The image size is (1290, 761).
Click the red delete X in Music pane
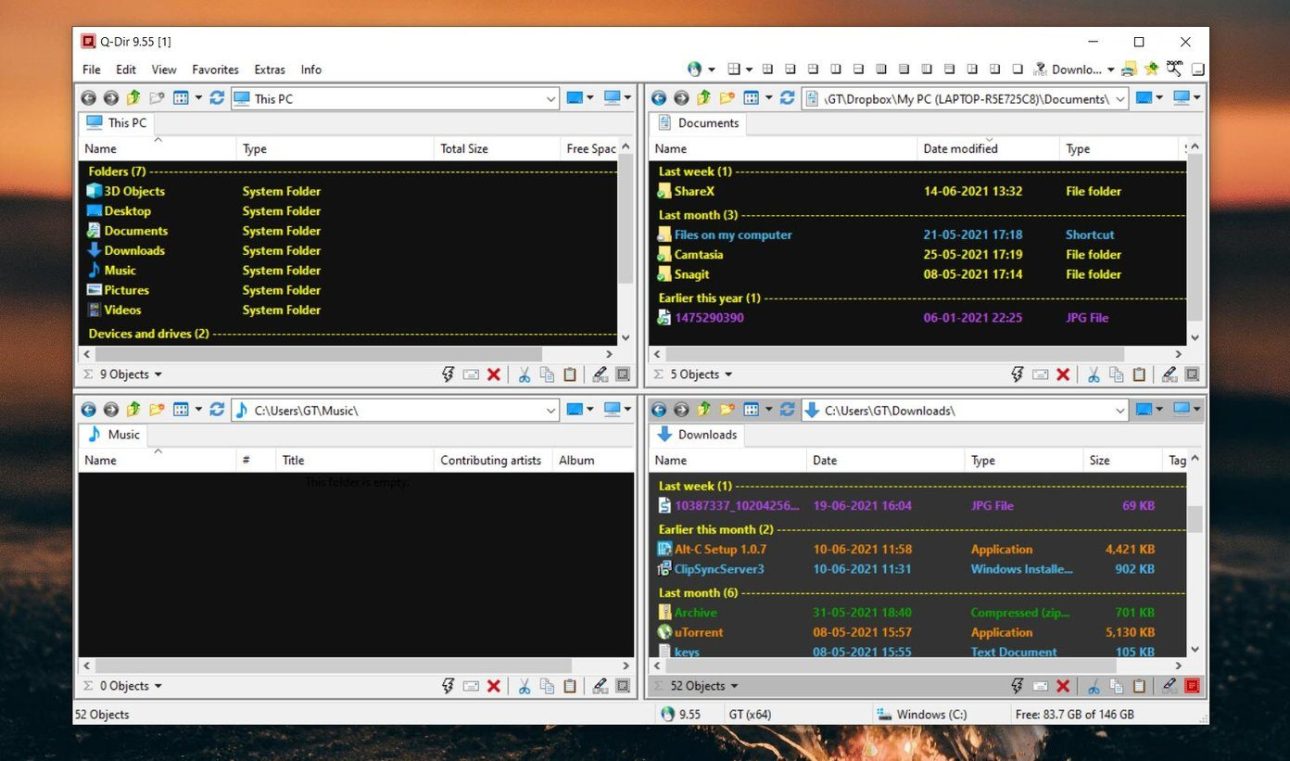tap(493, 686)
